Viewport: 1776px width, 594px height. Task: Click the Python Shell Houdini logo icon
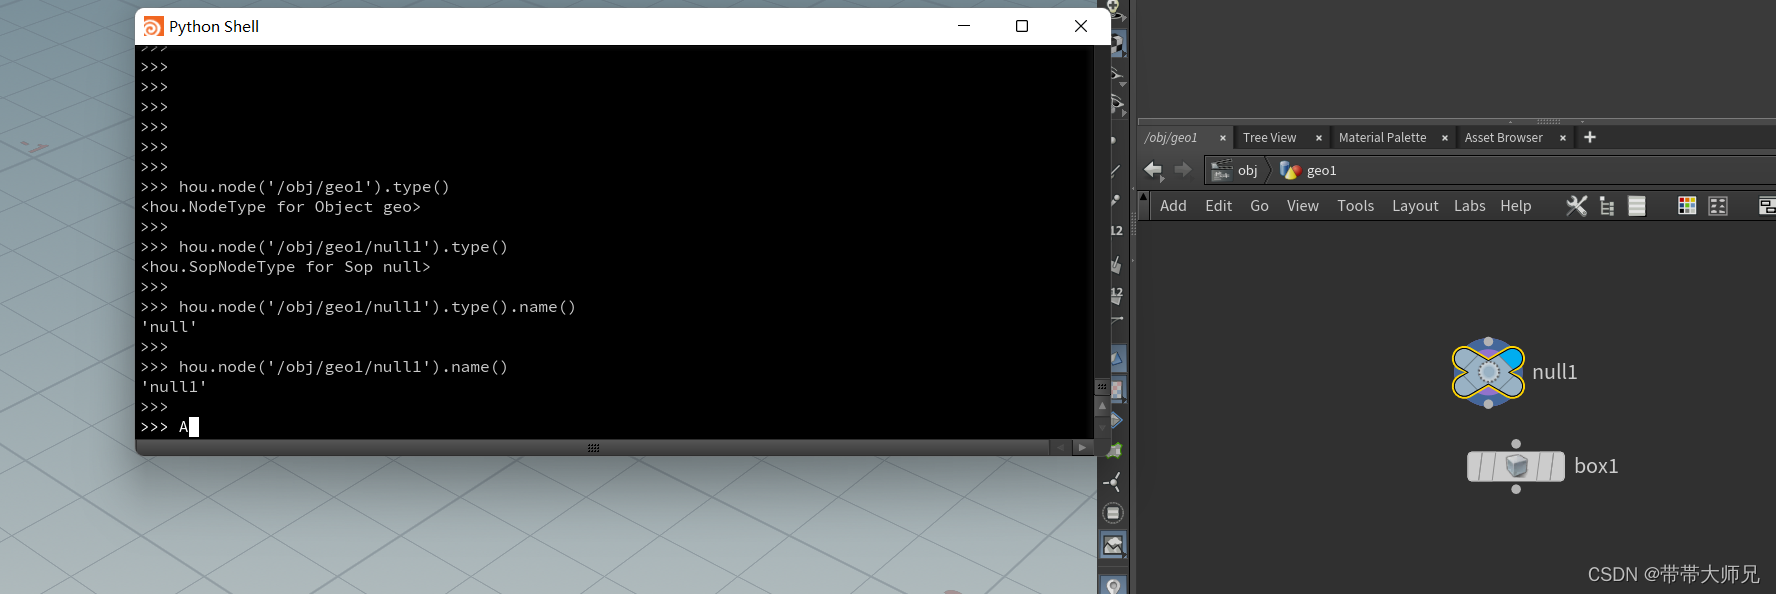(153, 26)
